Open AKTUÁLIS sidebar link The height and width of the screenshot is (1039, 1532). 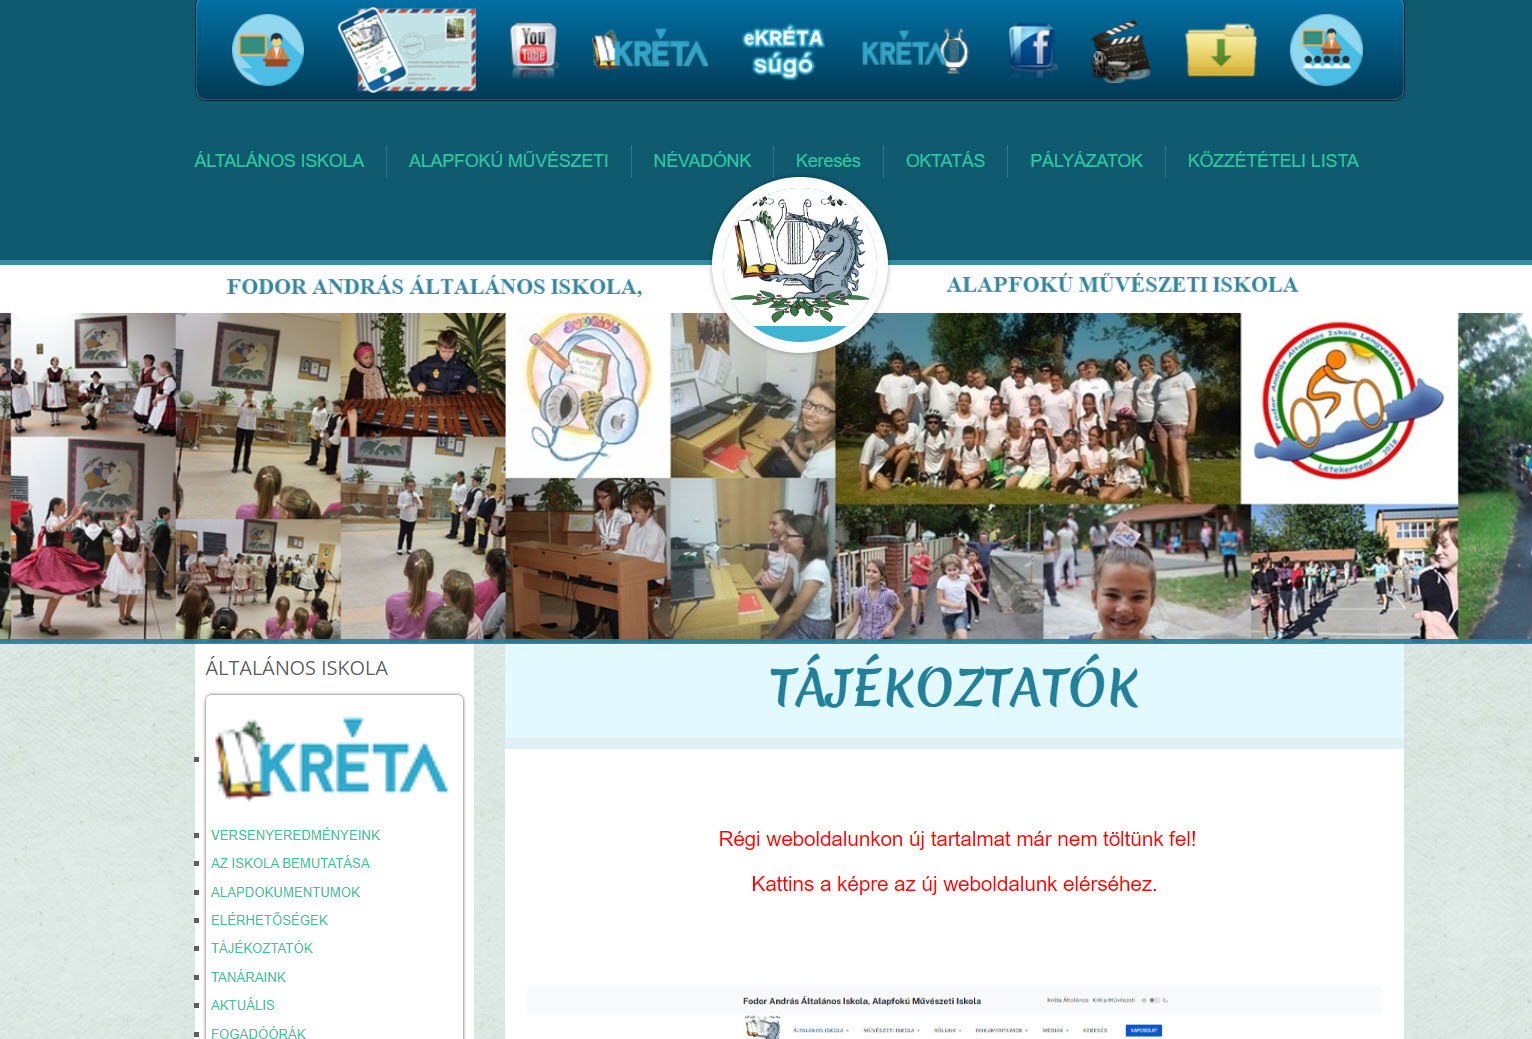click(242, 1005)
